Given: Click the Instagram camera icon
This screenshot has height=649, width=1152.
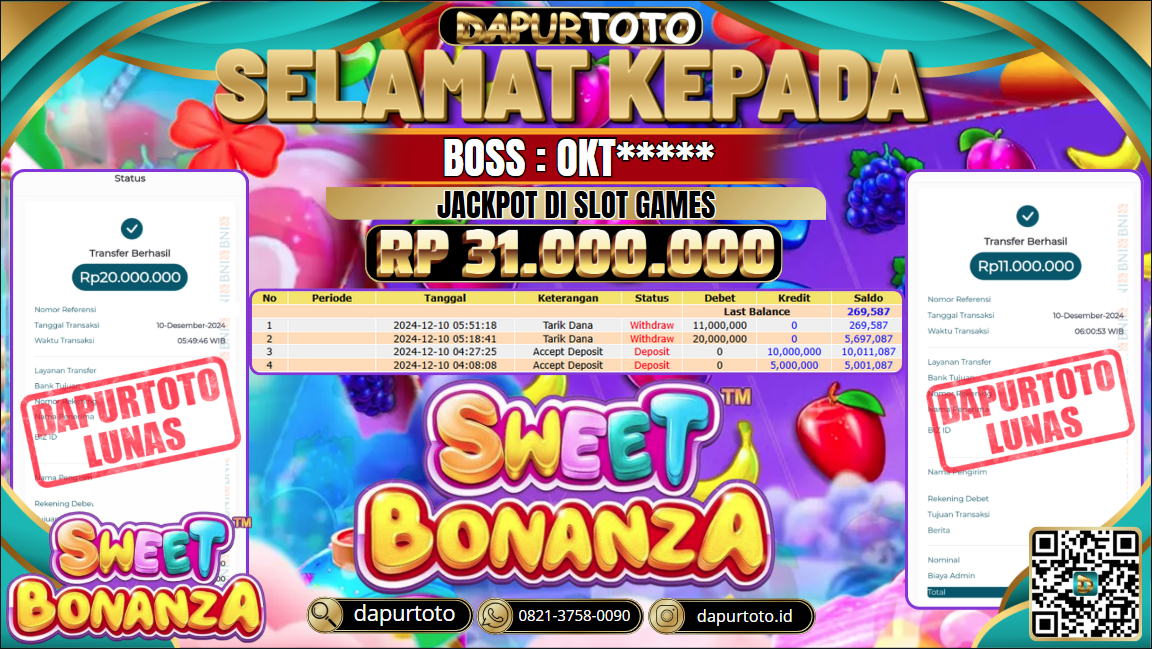Looking at the screenshot, I should pos(667,616).
